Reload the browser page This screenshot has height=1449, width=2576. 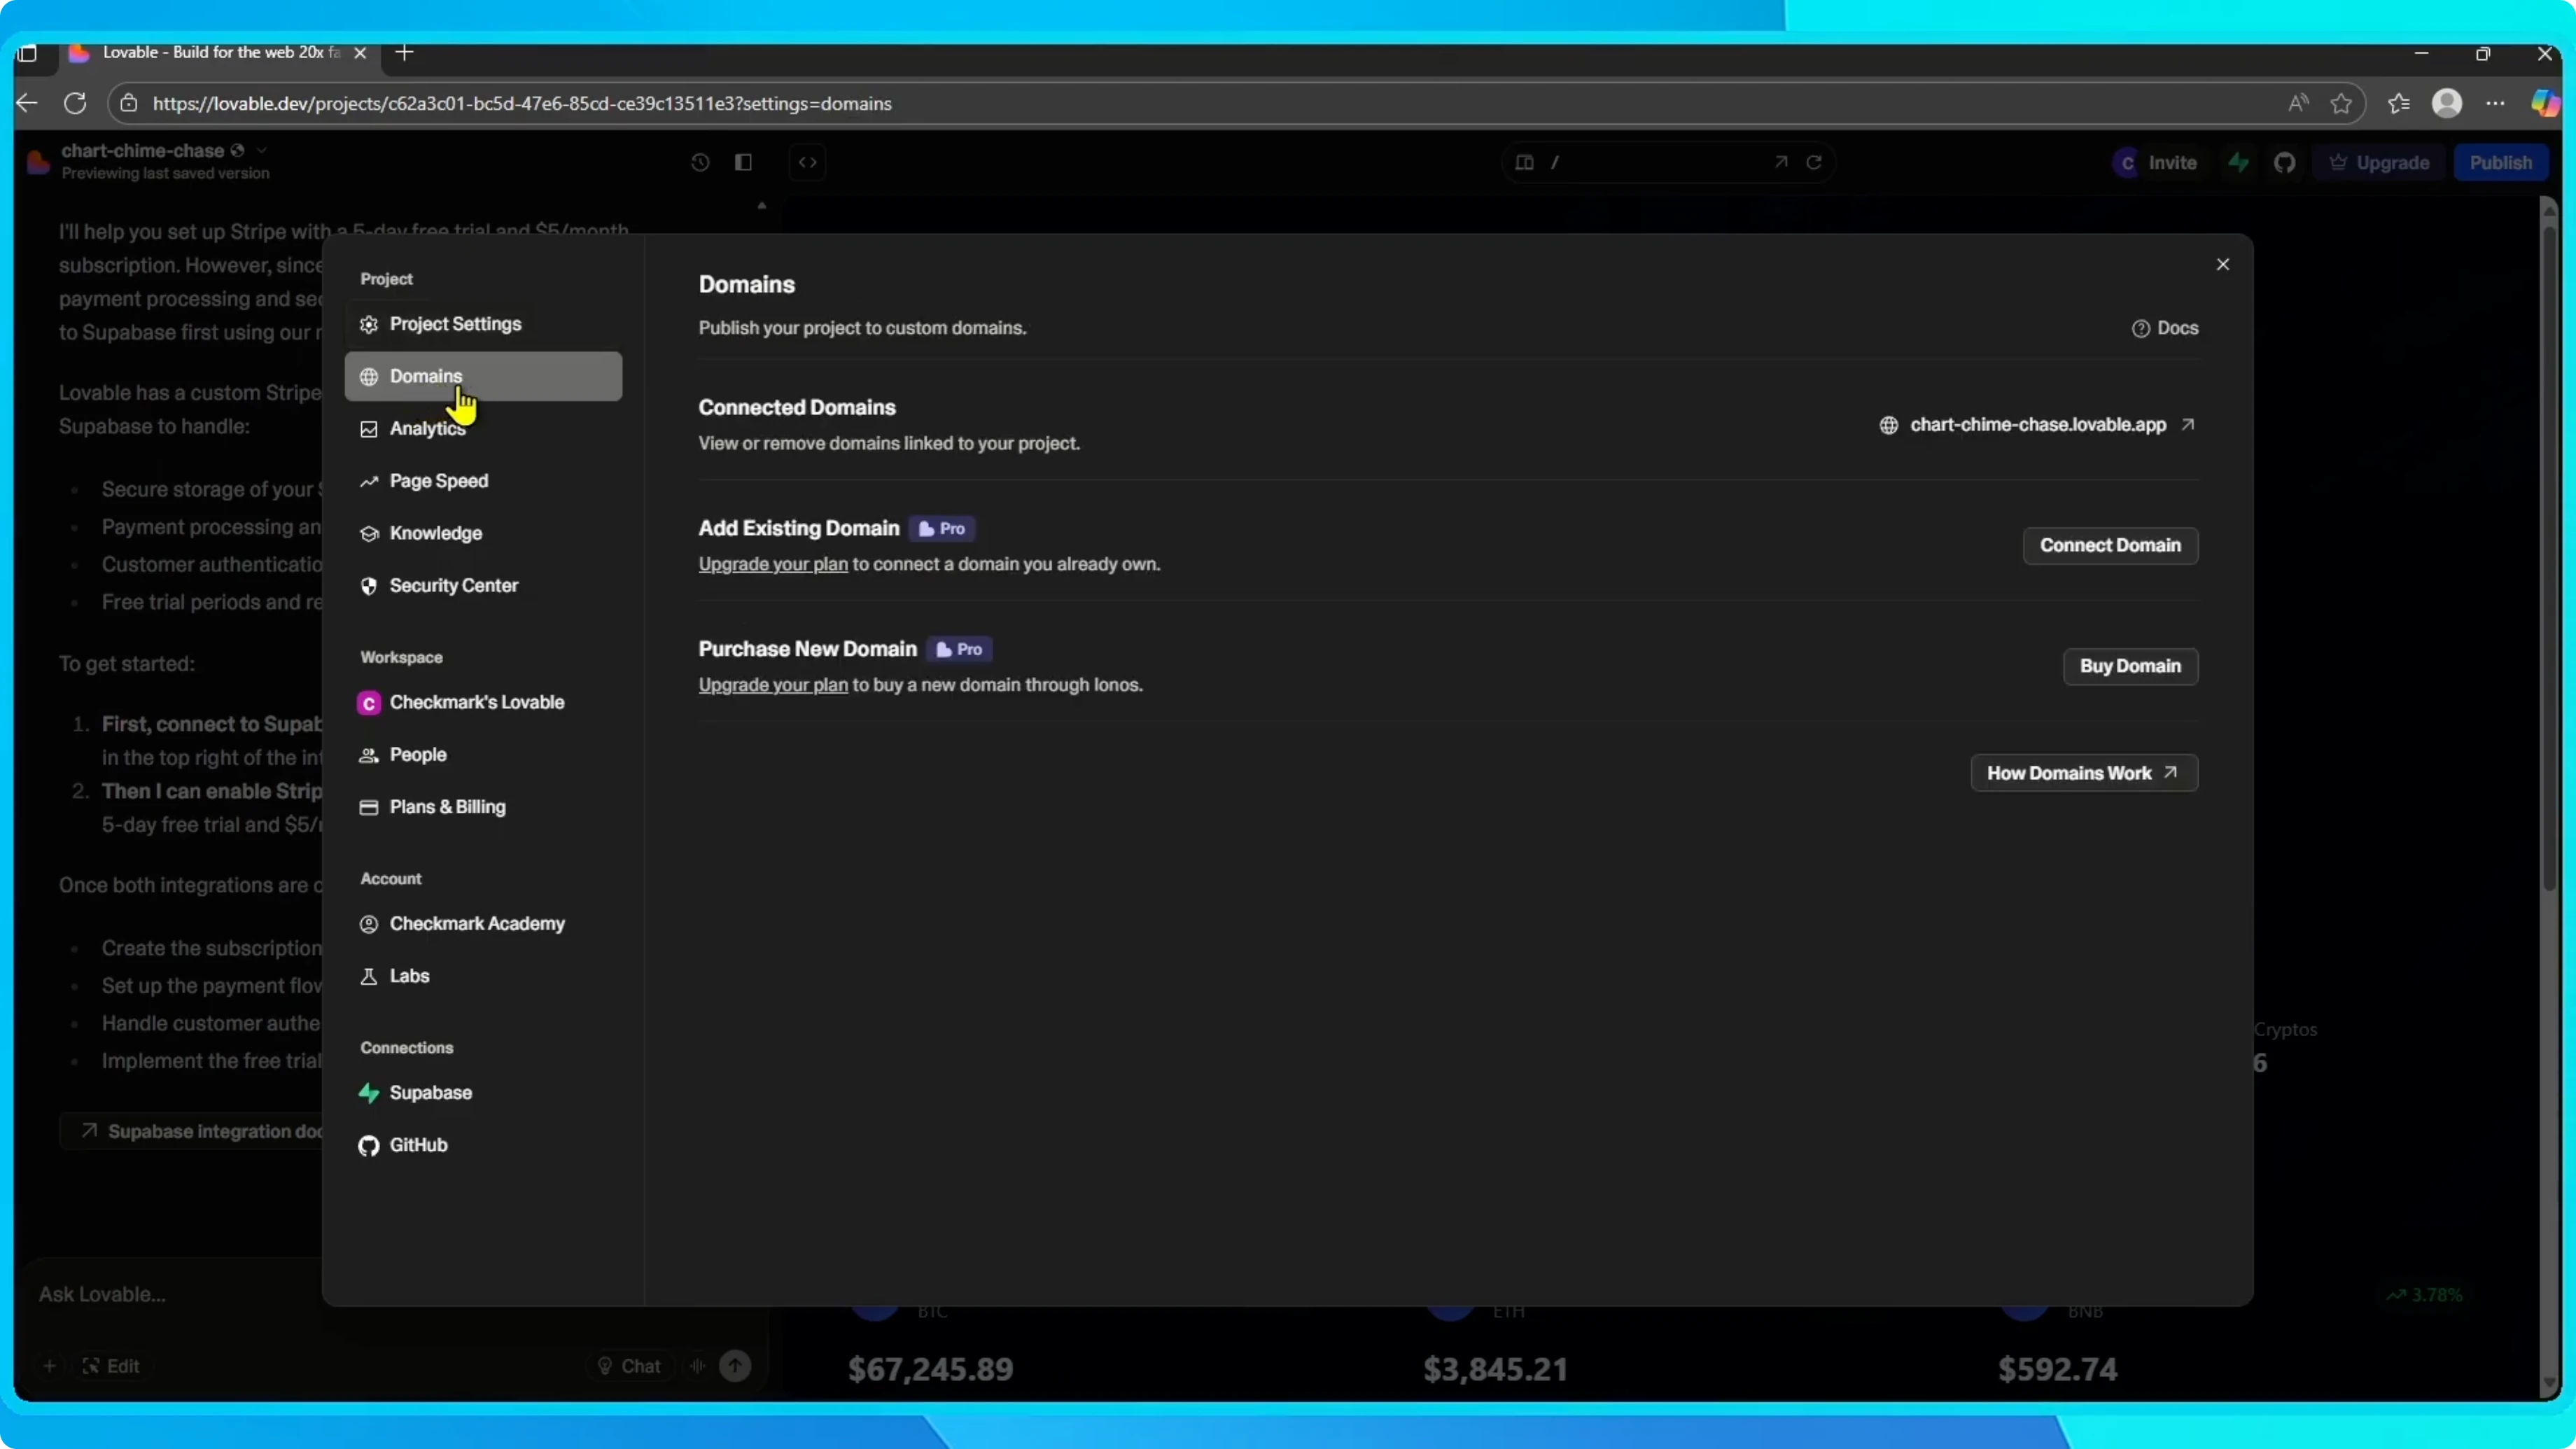[x=75, y=103]
